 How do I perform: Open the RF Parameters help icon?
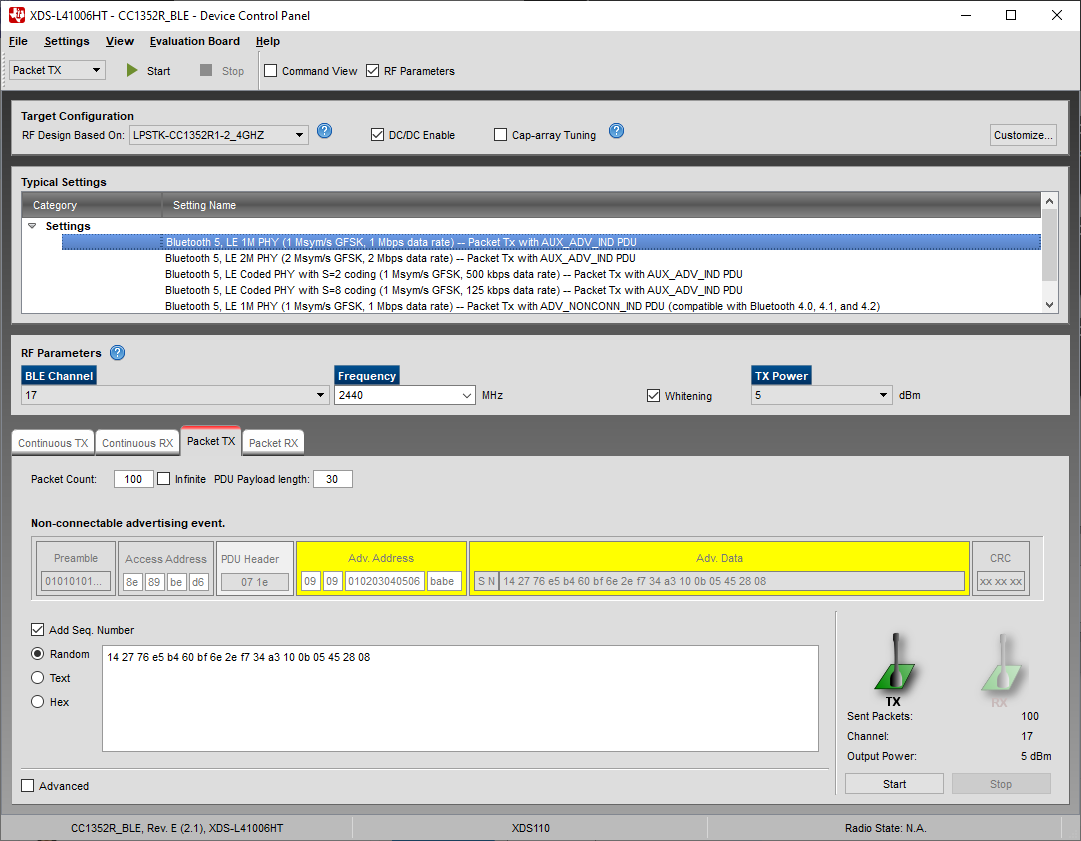[118, 353]
